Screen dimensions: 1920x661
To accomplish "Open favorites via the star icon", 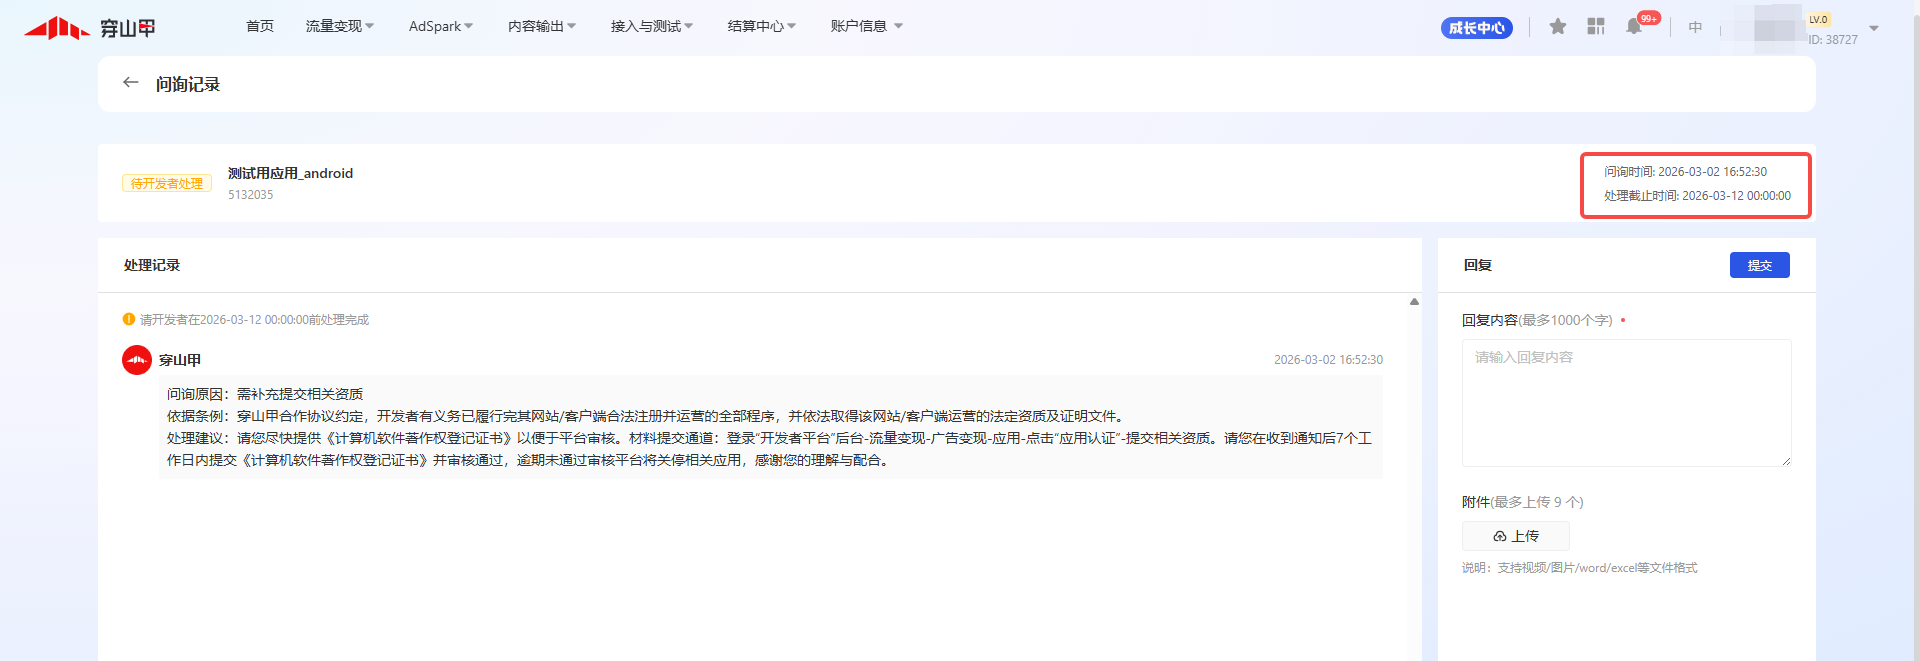I will pos(1557,27).
